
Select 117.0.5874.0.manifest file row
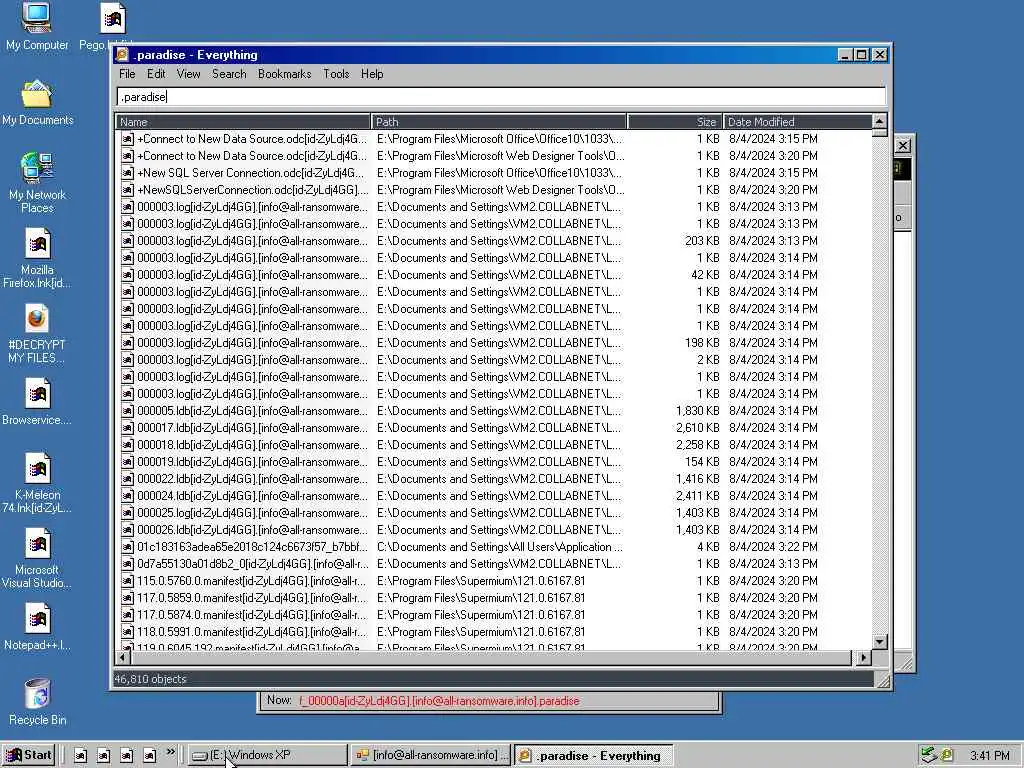(494, 615)
